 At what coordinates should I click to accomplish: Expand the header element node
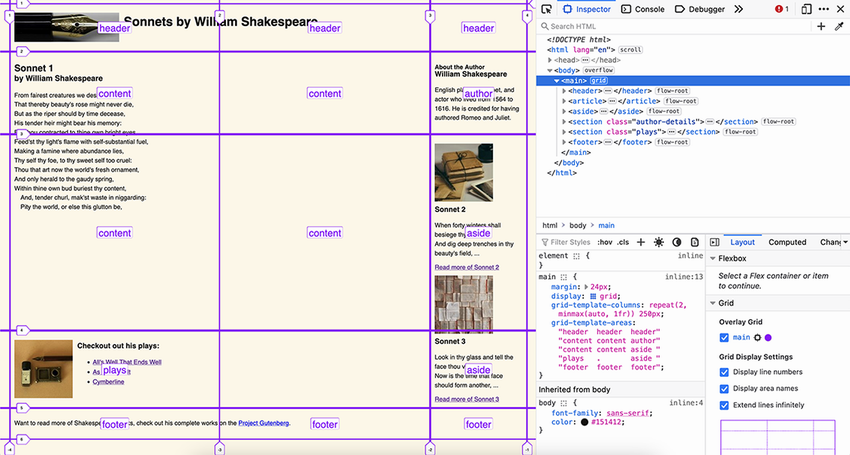click(x=565, y=91)
